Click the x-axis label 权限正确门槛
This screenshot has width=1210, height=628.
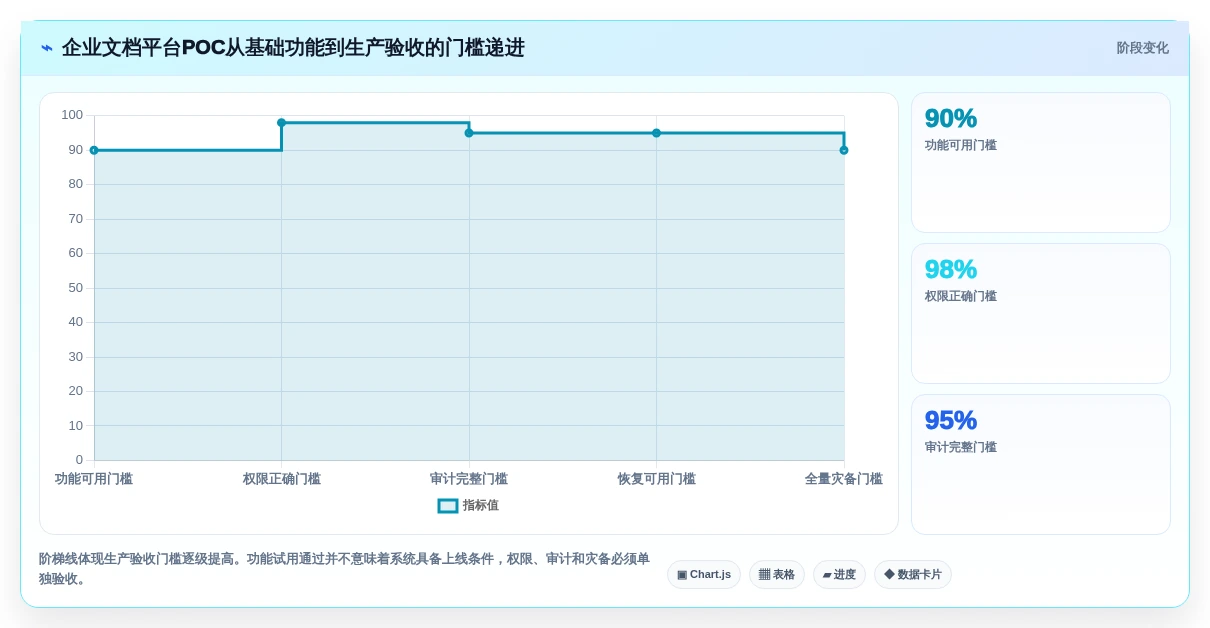tap(281, 479)
